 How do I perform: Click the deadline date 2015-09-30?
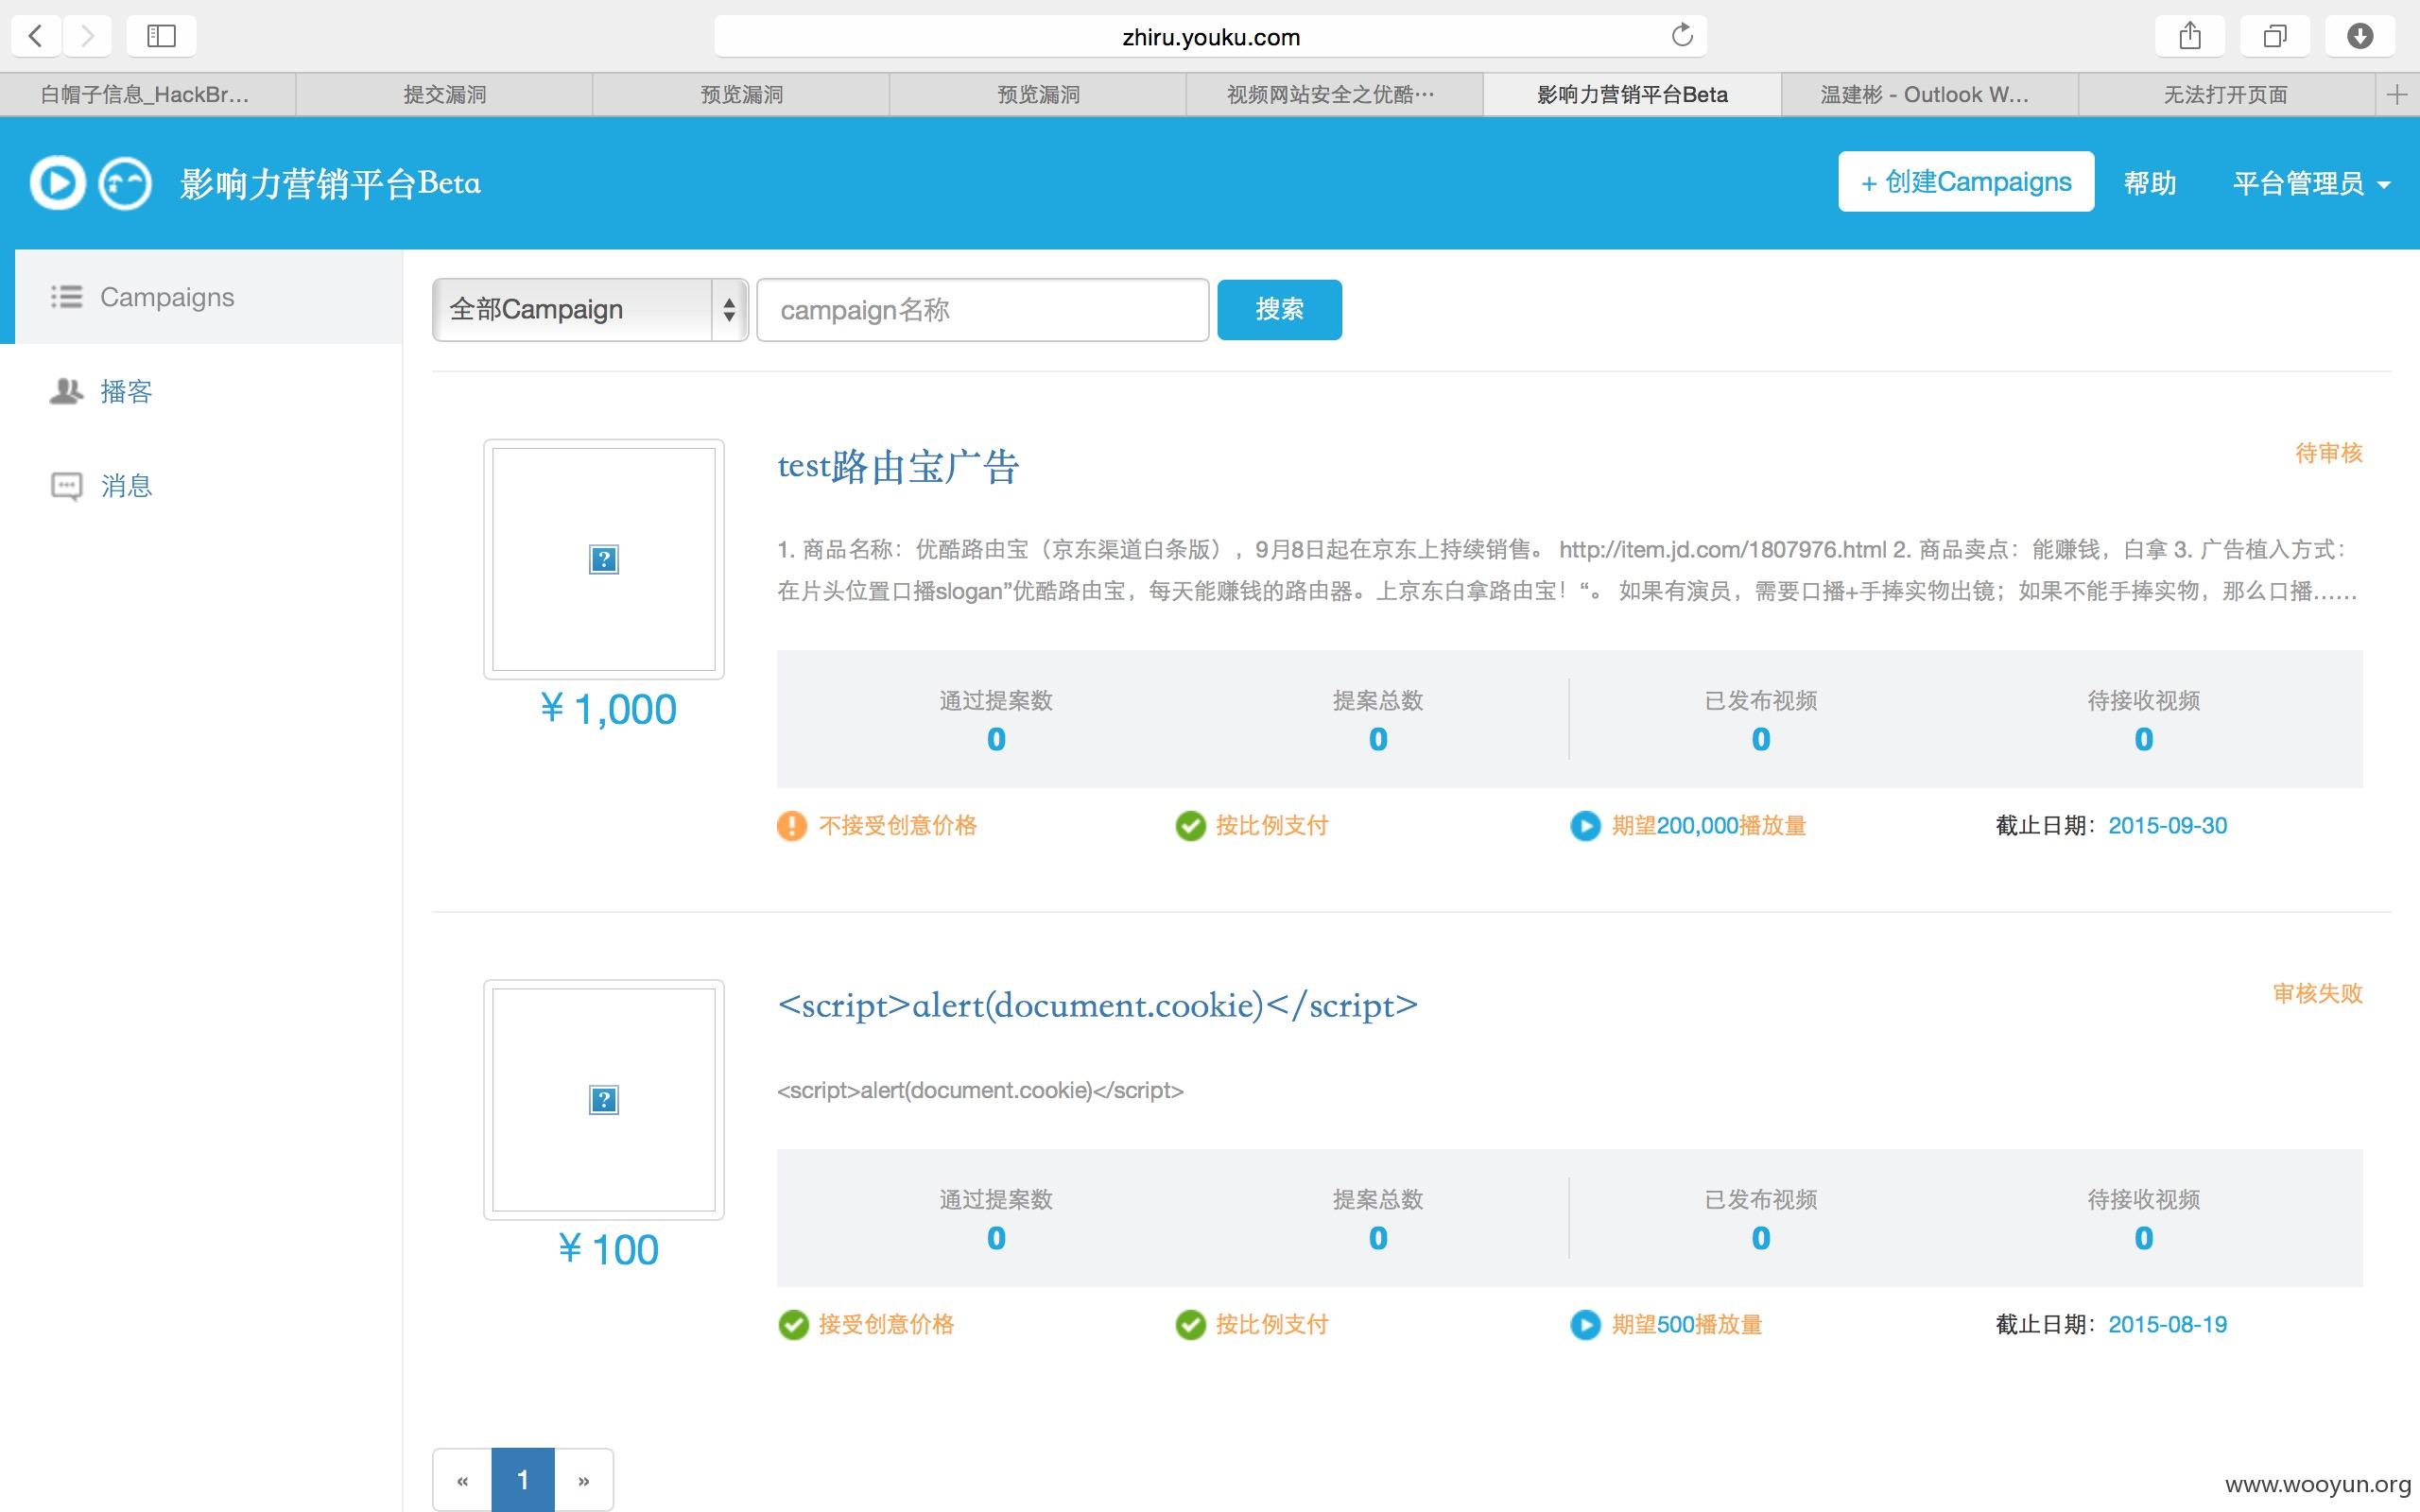(x=2167, y=826)
